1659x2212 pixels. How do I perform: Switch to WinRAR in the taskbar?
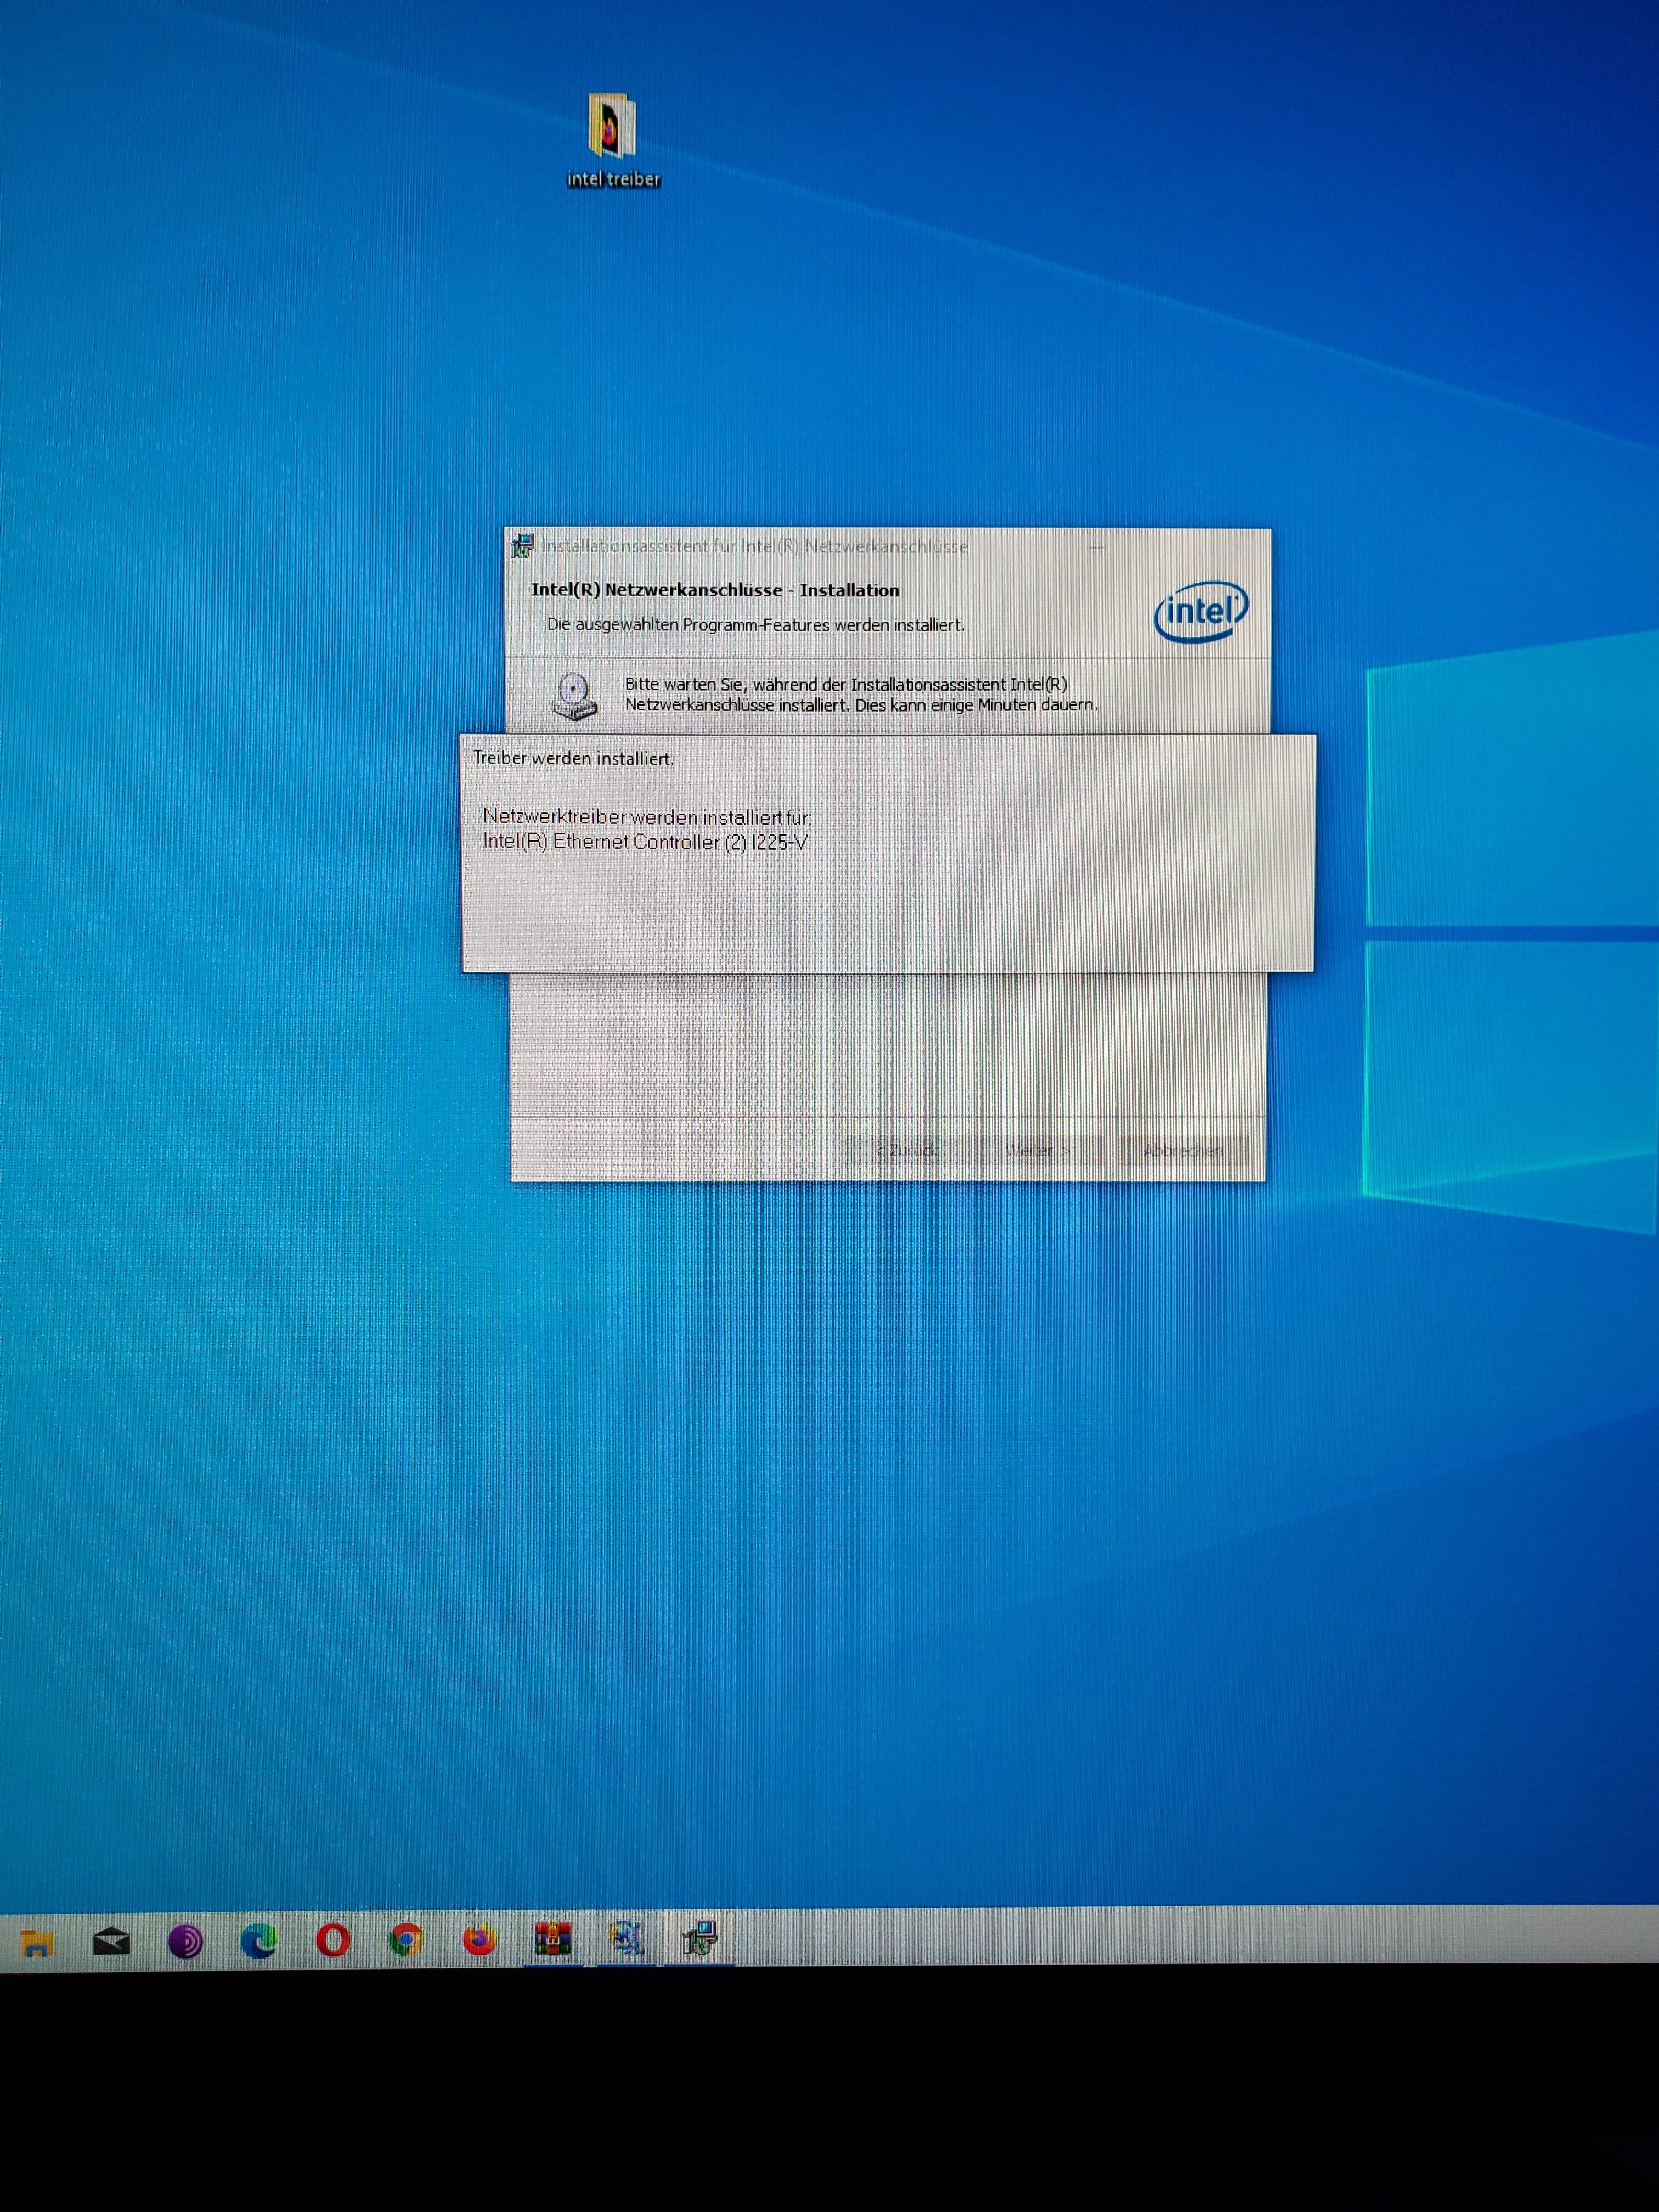coord(553,1939)
